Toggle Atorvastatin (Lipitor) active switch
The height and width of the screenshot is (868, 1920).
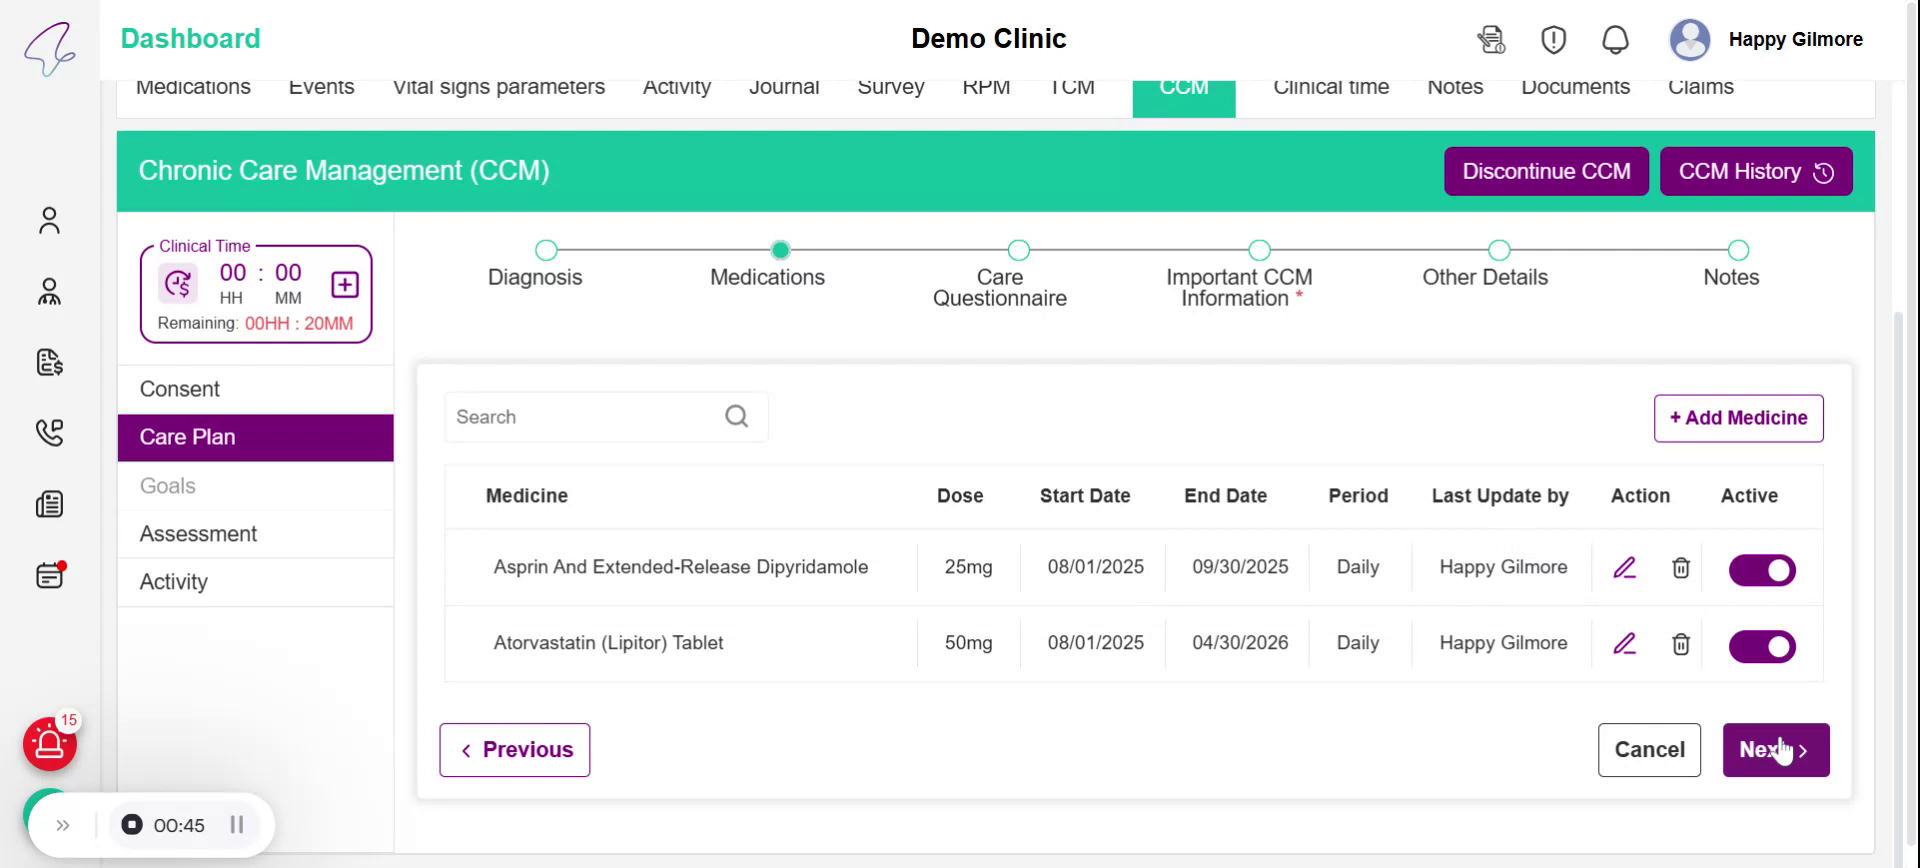[x=1762, y=646]
